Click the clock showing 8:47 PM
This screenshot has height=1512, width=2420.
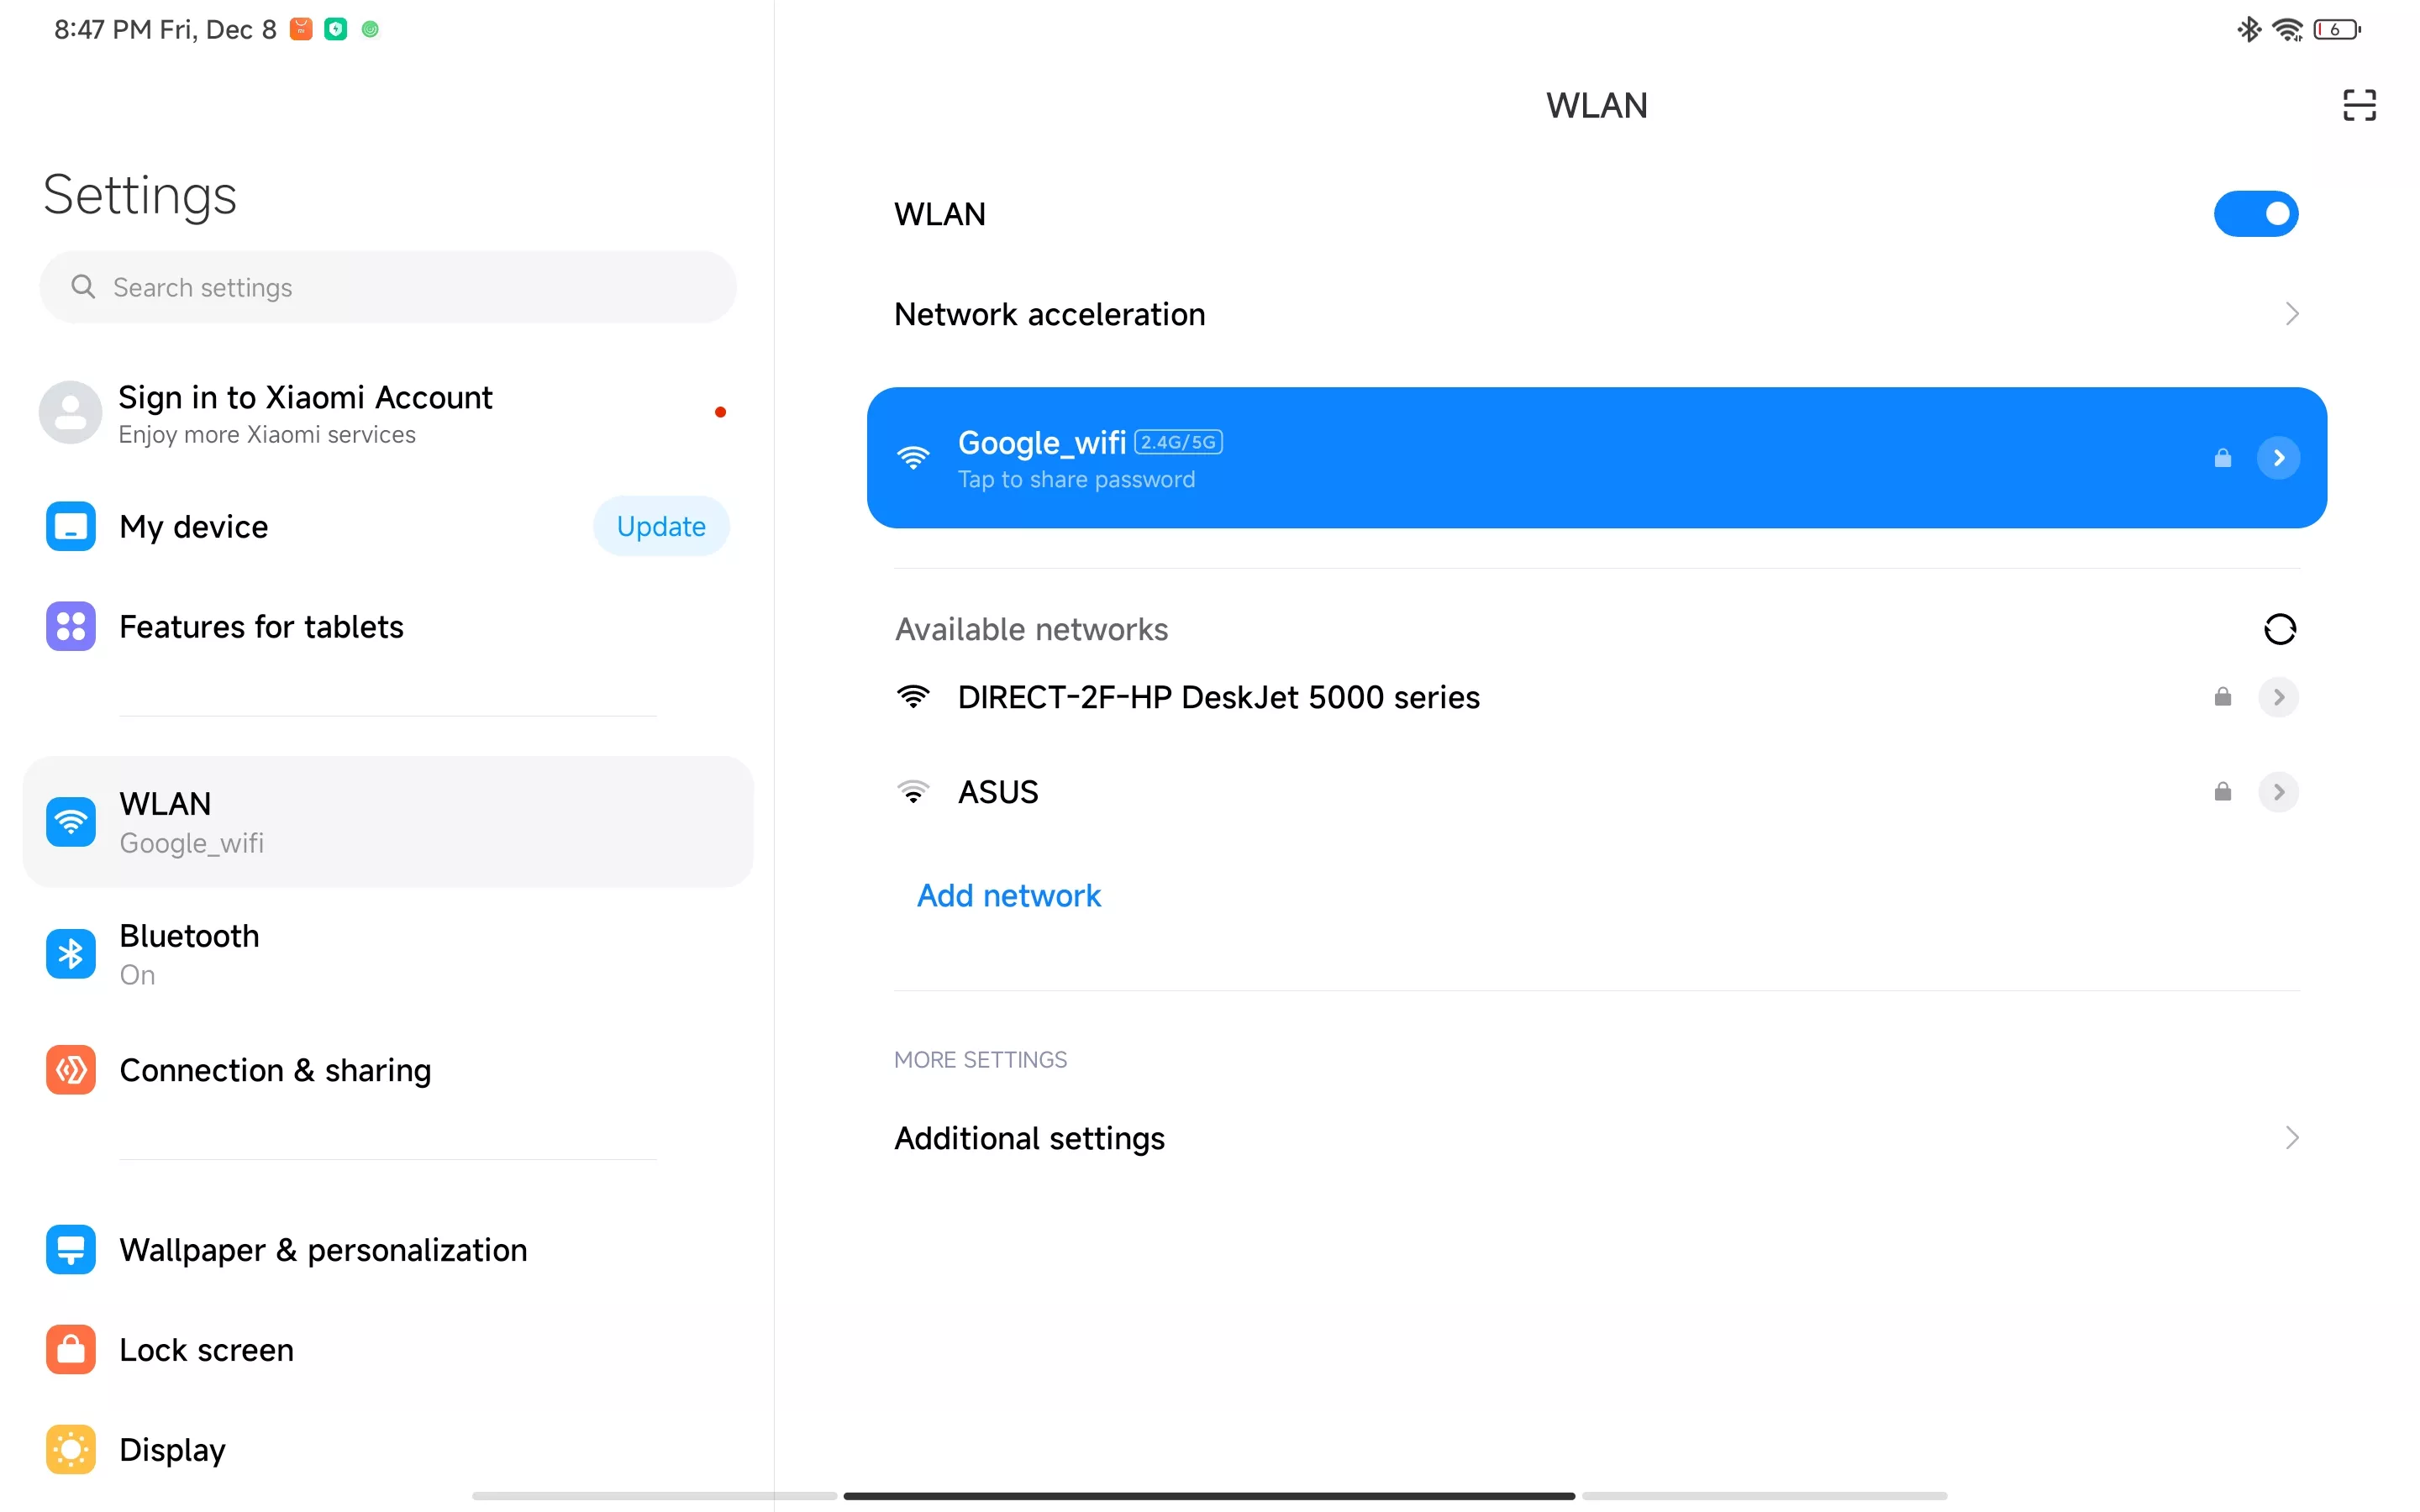point(102,29)
